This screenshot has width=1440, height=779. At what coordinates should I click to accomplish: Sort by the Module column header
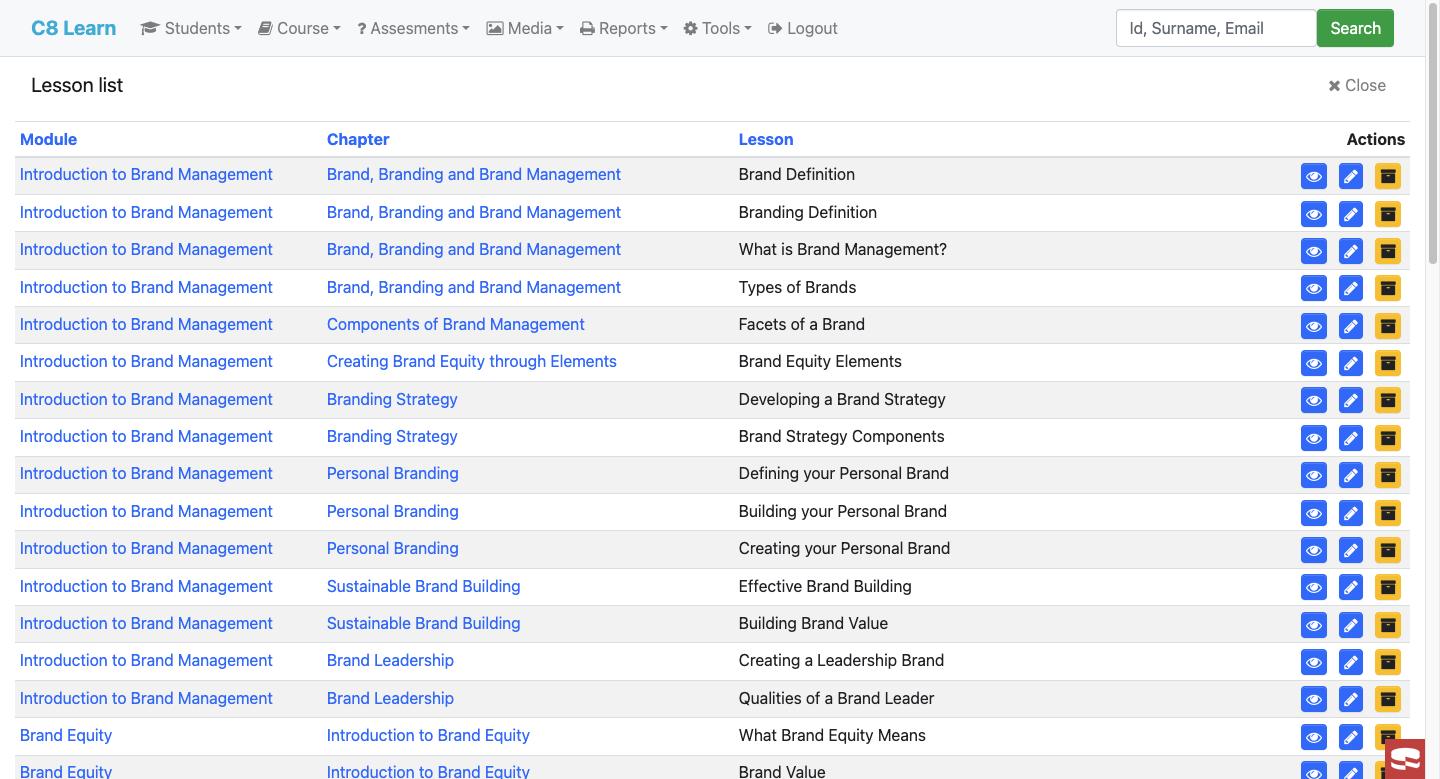(x=48, y=139)
